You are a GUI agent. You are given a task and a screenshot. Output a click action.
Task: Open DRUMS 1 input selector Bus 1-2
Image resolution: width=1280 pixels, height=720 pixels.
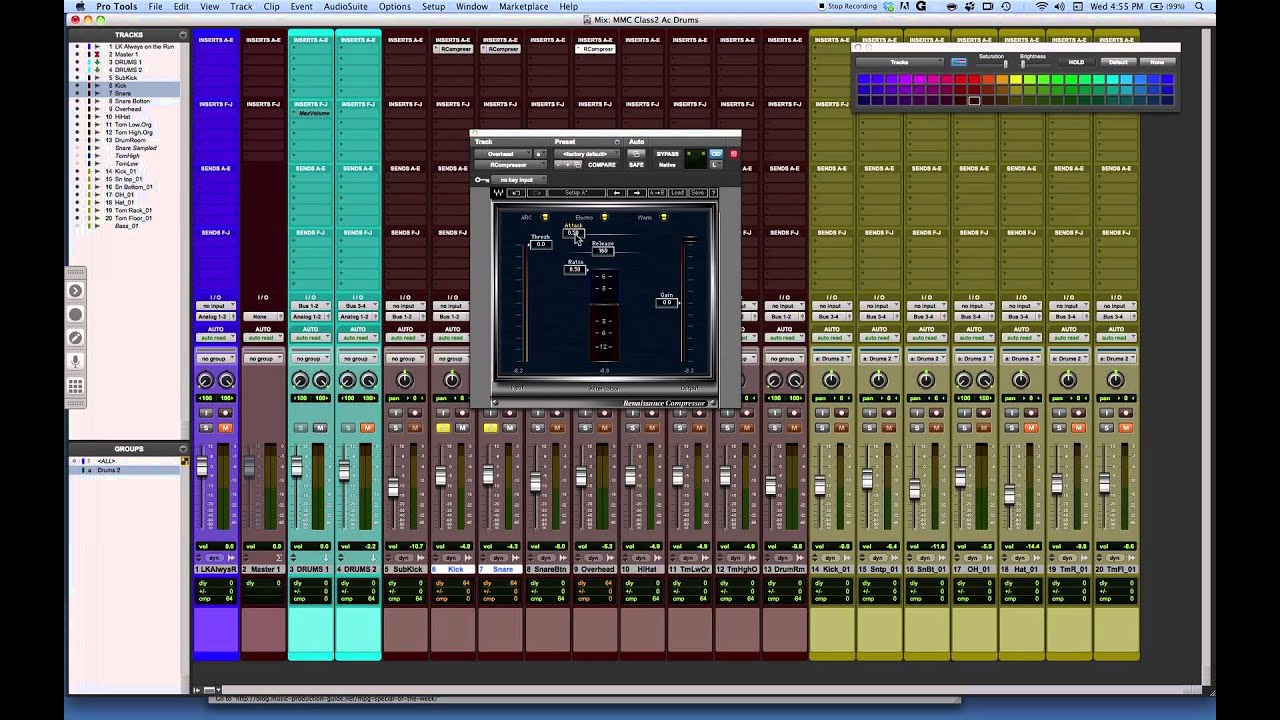(310, 306)
